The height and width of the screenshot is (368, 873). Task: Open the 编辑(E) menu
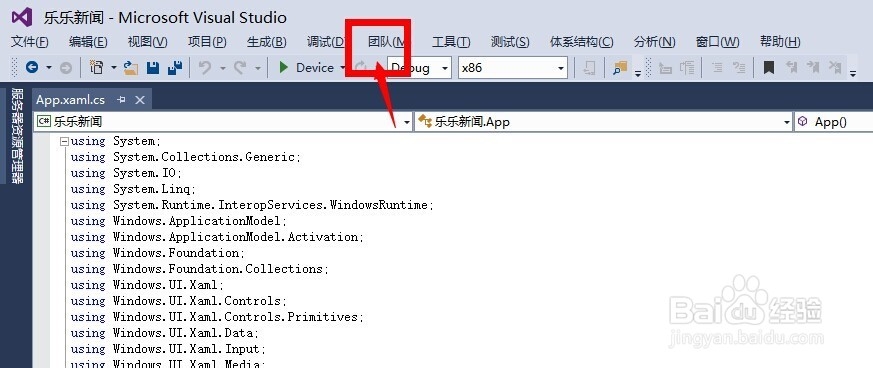(x=88, y=42)
